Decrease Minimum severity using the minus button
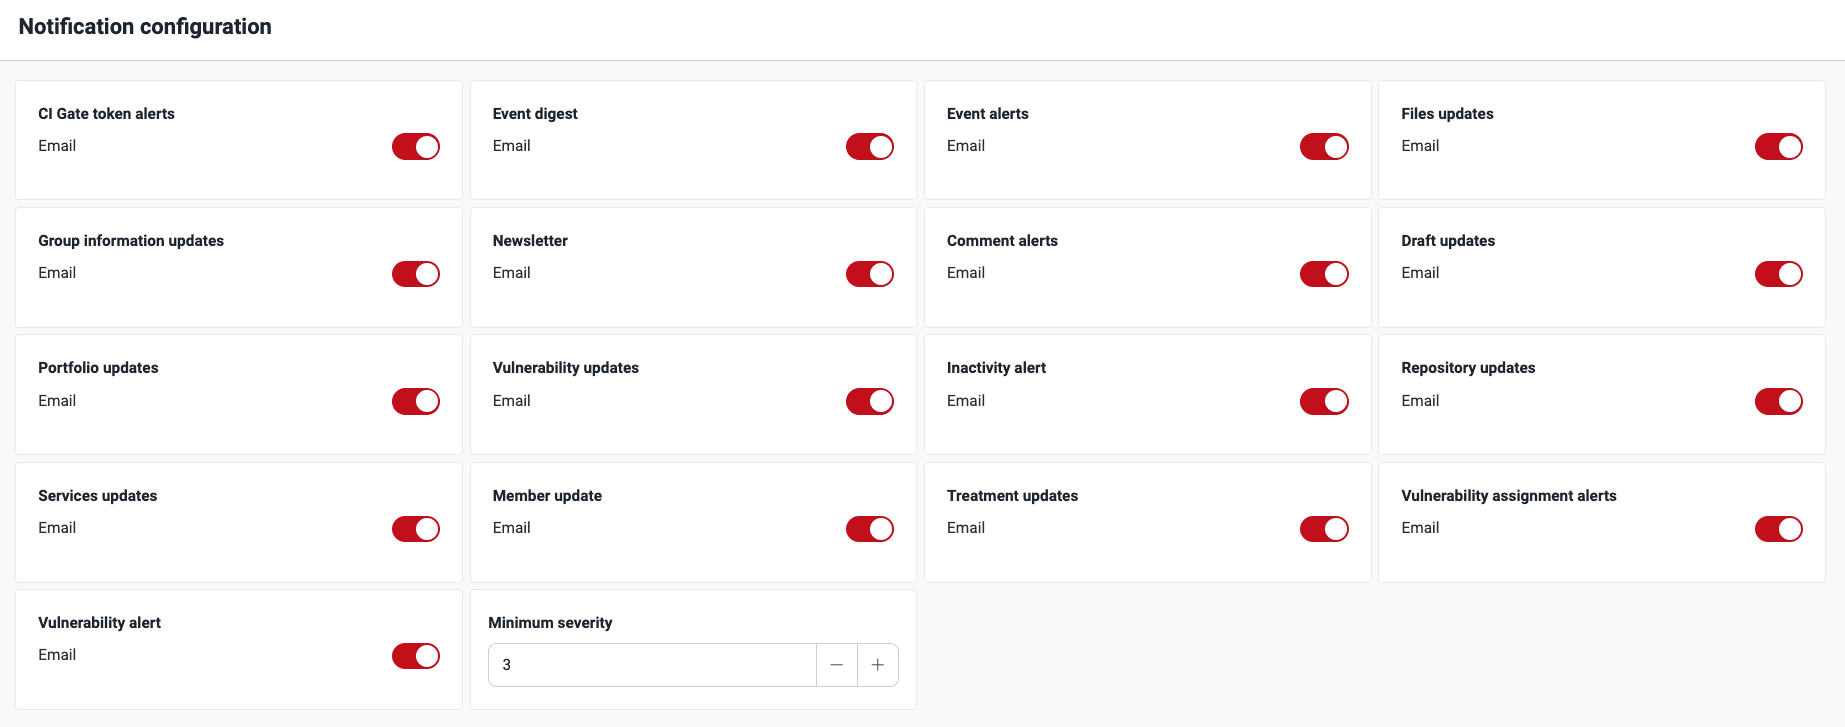Image resolution: width=1845 pixels, height=727 pixels. tap(837, 664)
